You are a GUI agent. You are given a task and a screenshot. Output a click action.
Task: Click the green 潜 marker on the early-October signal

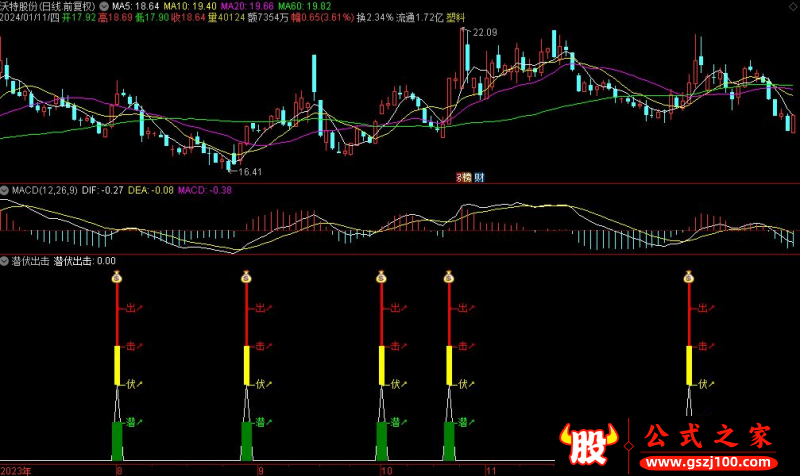point(395,422)
